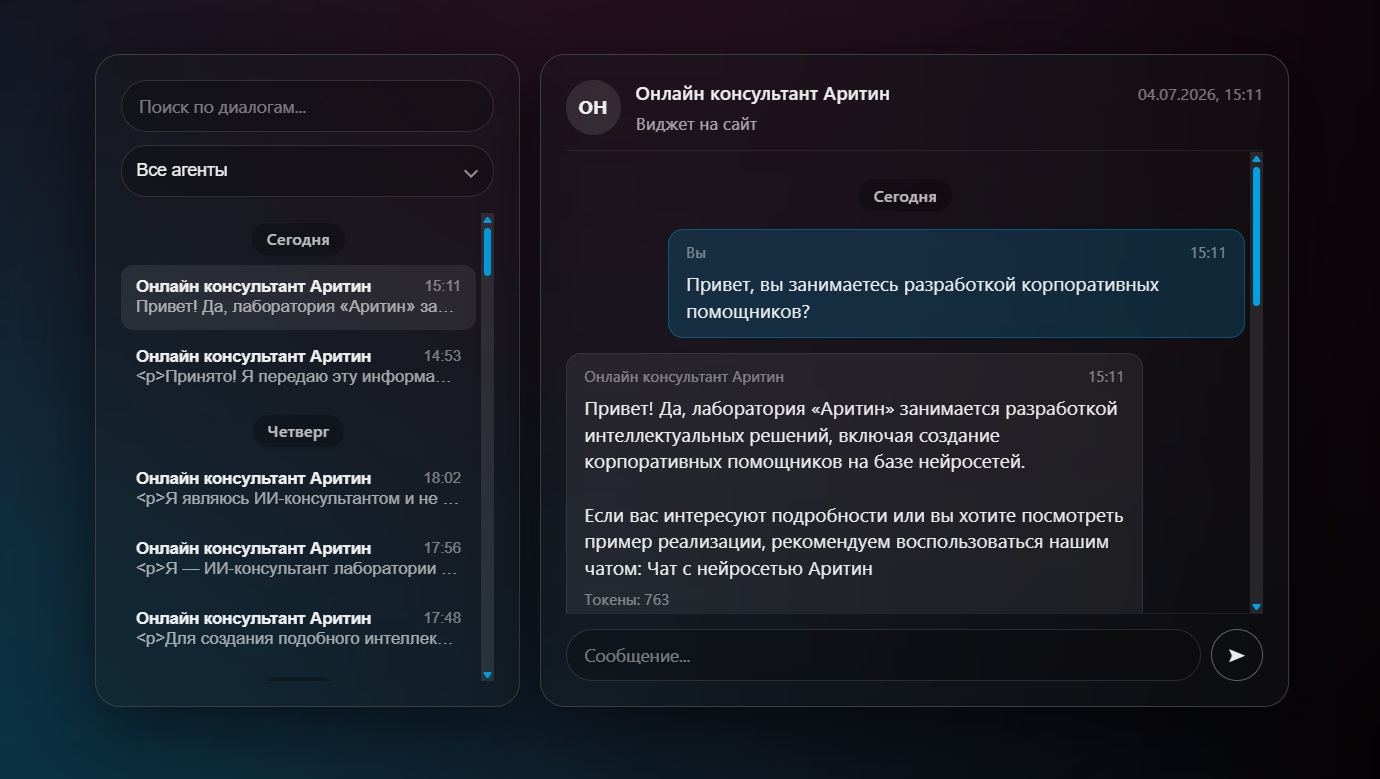The image size is (1380, 779).
Task: Click the Вы sender label
Action: pos(696,253)
